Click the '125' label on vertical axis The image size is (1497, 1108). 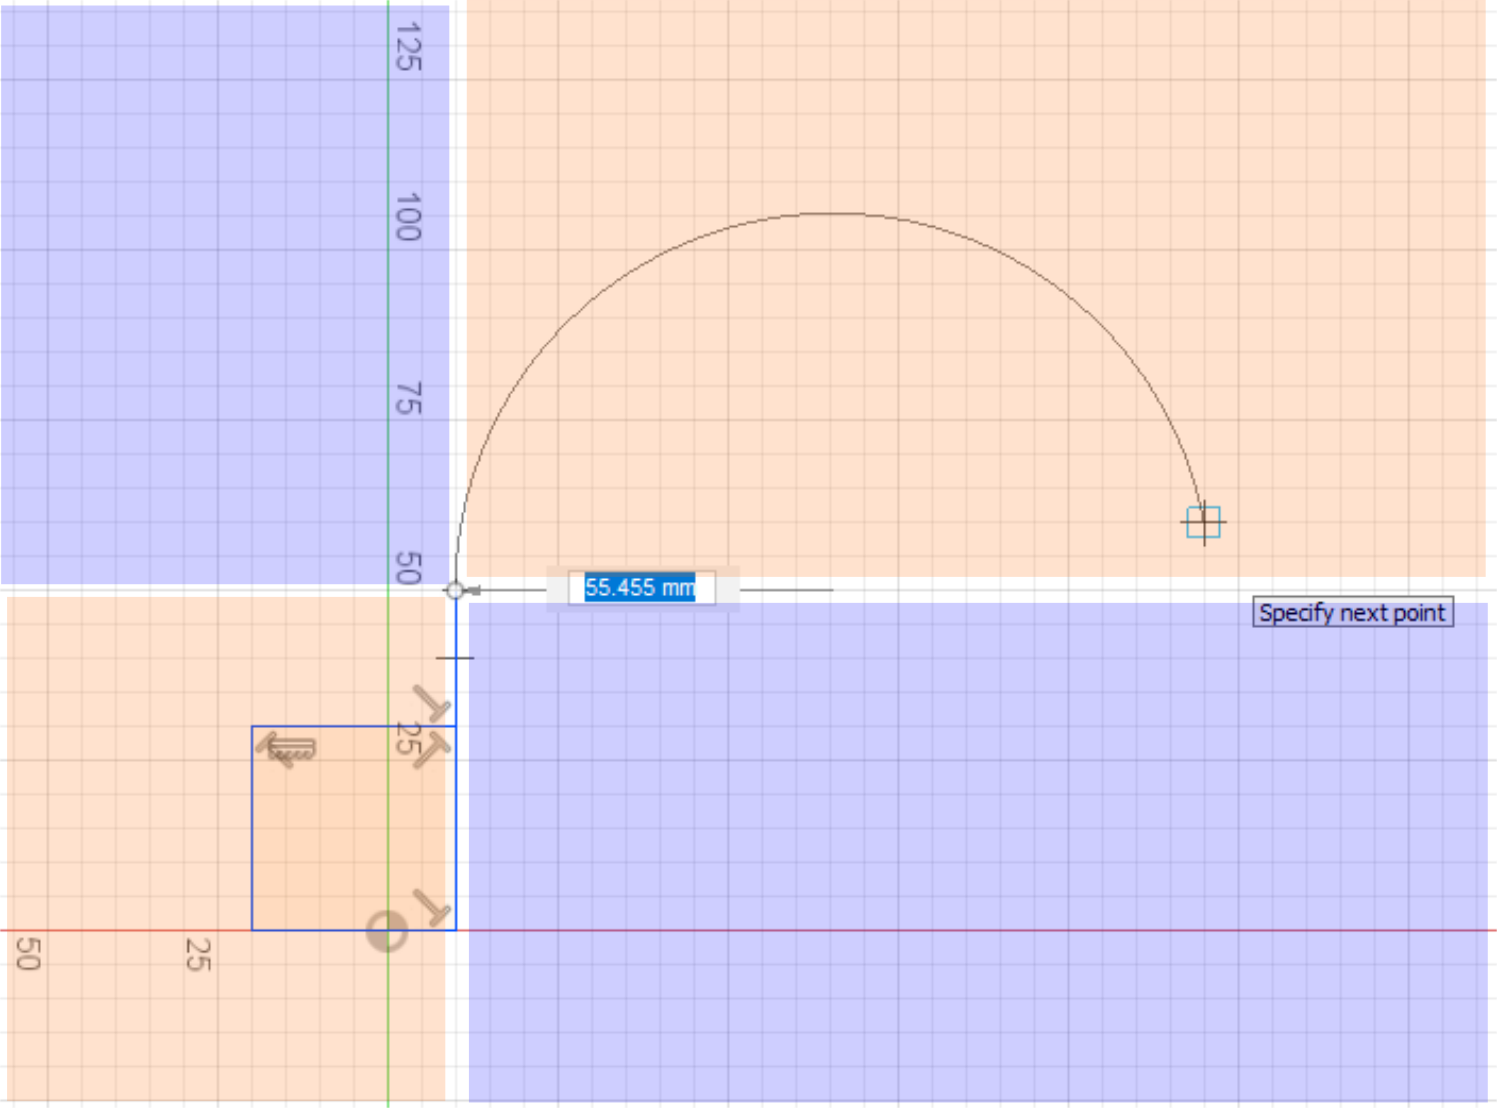[x=408, y=47]
